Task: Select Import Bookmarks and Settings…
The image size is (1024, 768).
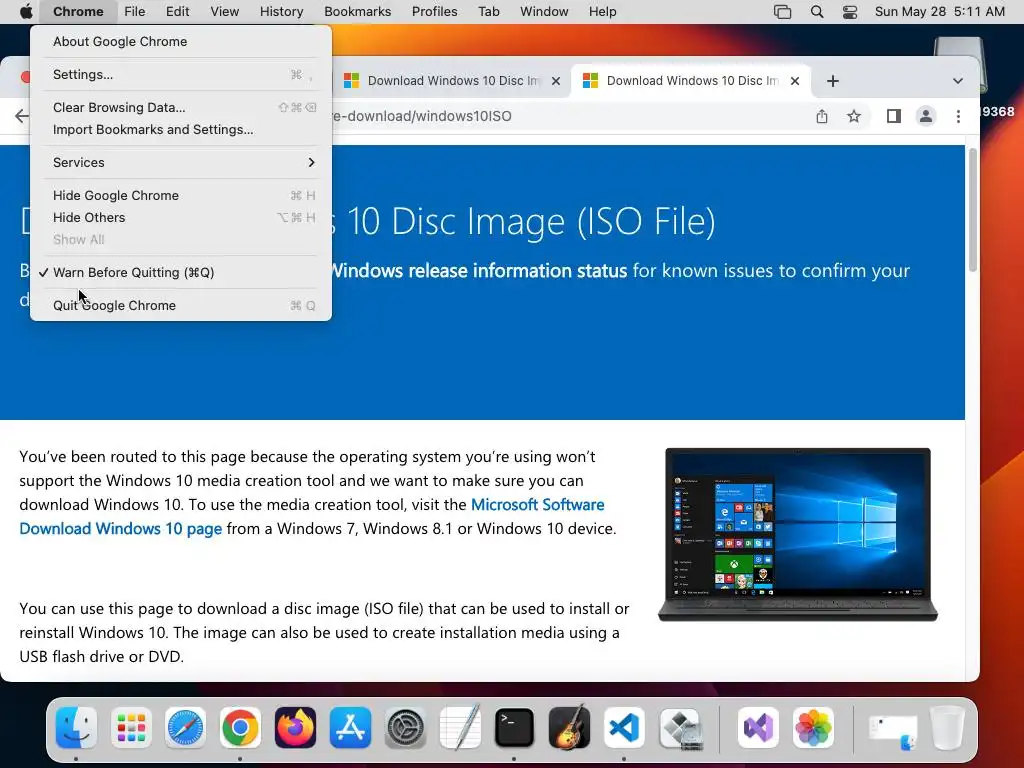Action: (181, 129)
